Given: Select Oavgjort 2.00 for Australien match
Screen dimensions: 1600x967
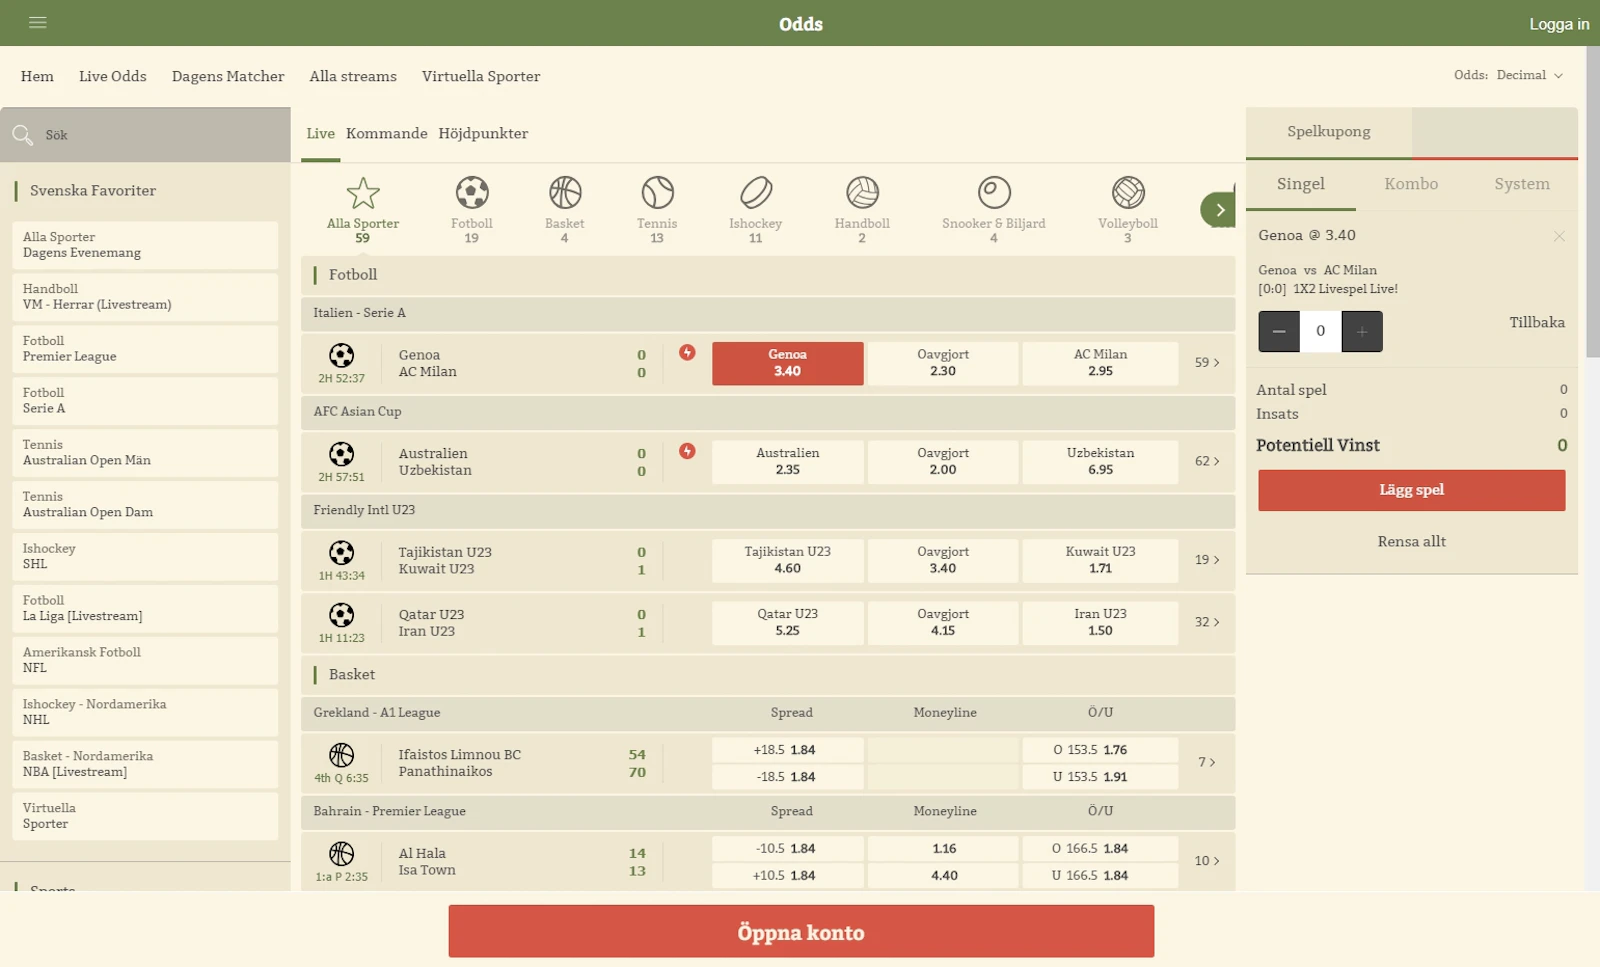Looking at the screenshot, I should pyautogui.click(x=941, y=461).
